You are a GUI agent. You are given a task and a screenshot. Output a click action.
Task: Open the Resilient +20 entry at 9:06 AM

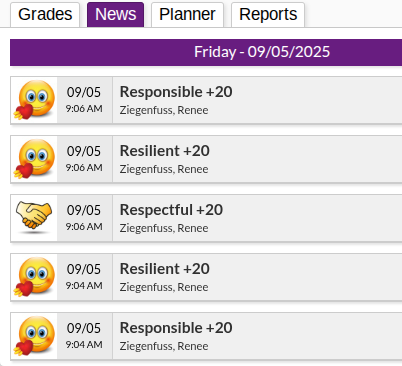(x=206, y=159)
